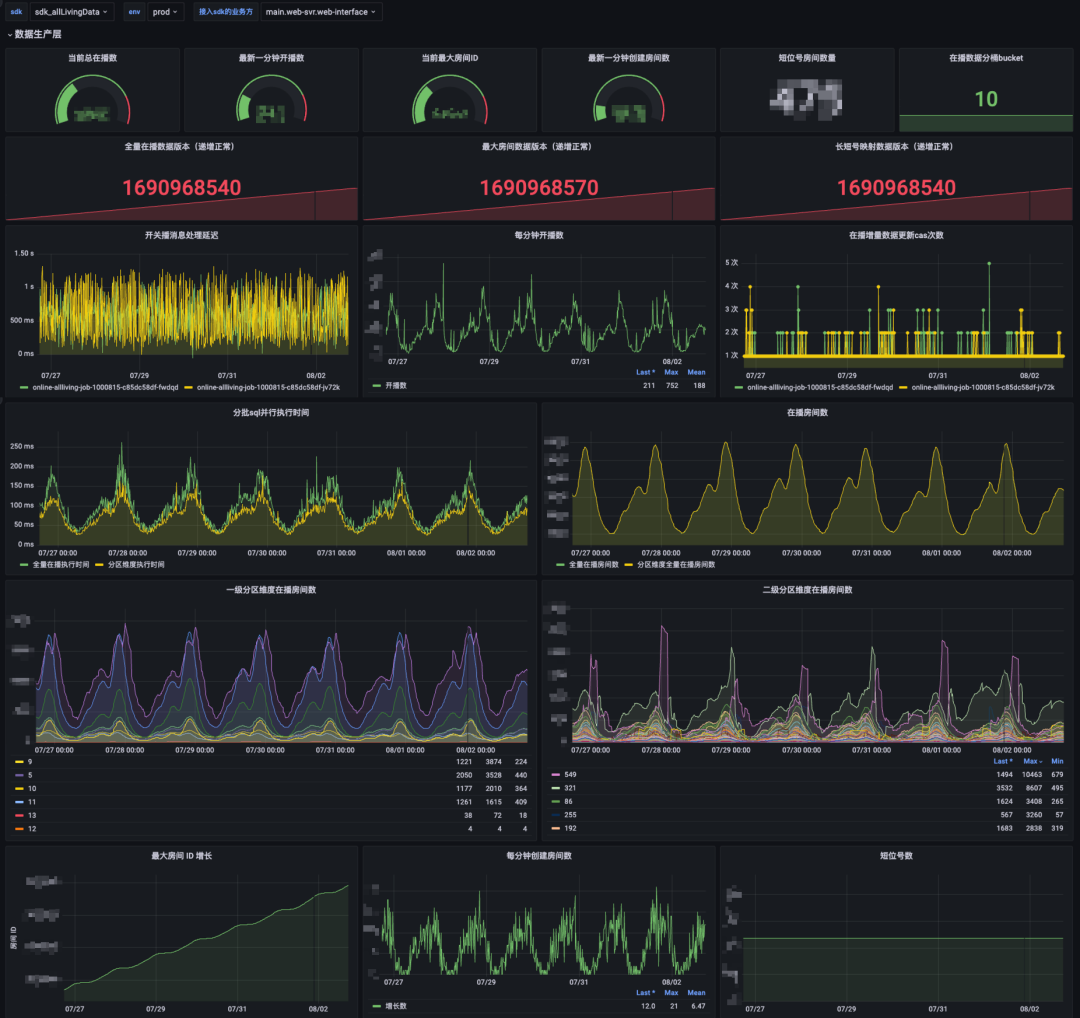Click the 每分钟创建房间数 panel title
This screenshot has height=1018, width=1080.
539,855
